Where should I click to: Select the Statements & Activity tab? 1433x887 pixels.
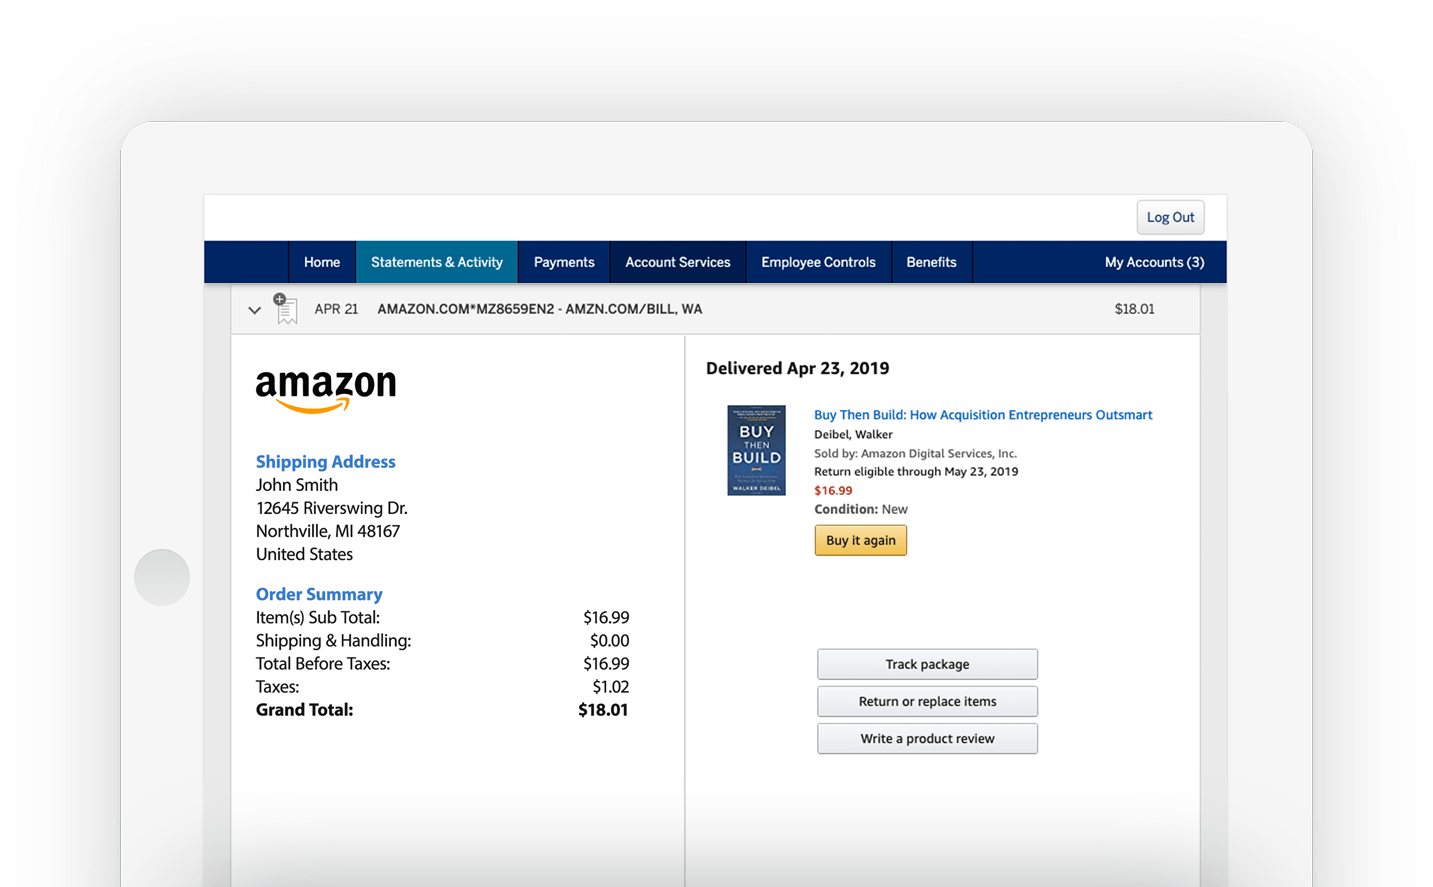pyautogui.click(x=437, y=262)
